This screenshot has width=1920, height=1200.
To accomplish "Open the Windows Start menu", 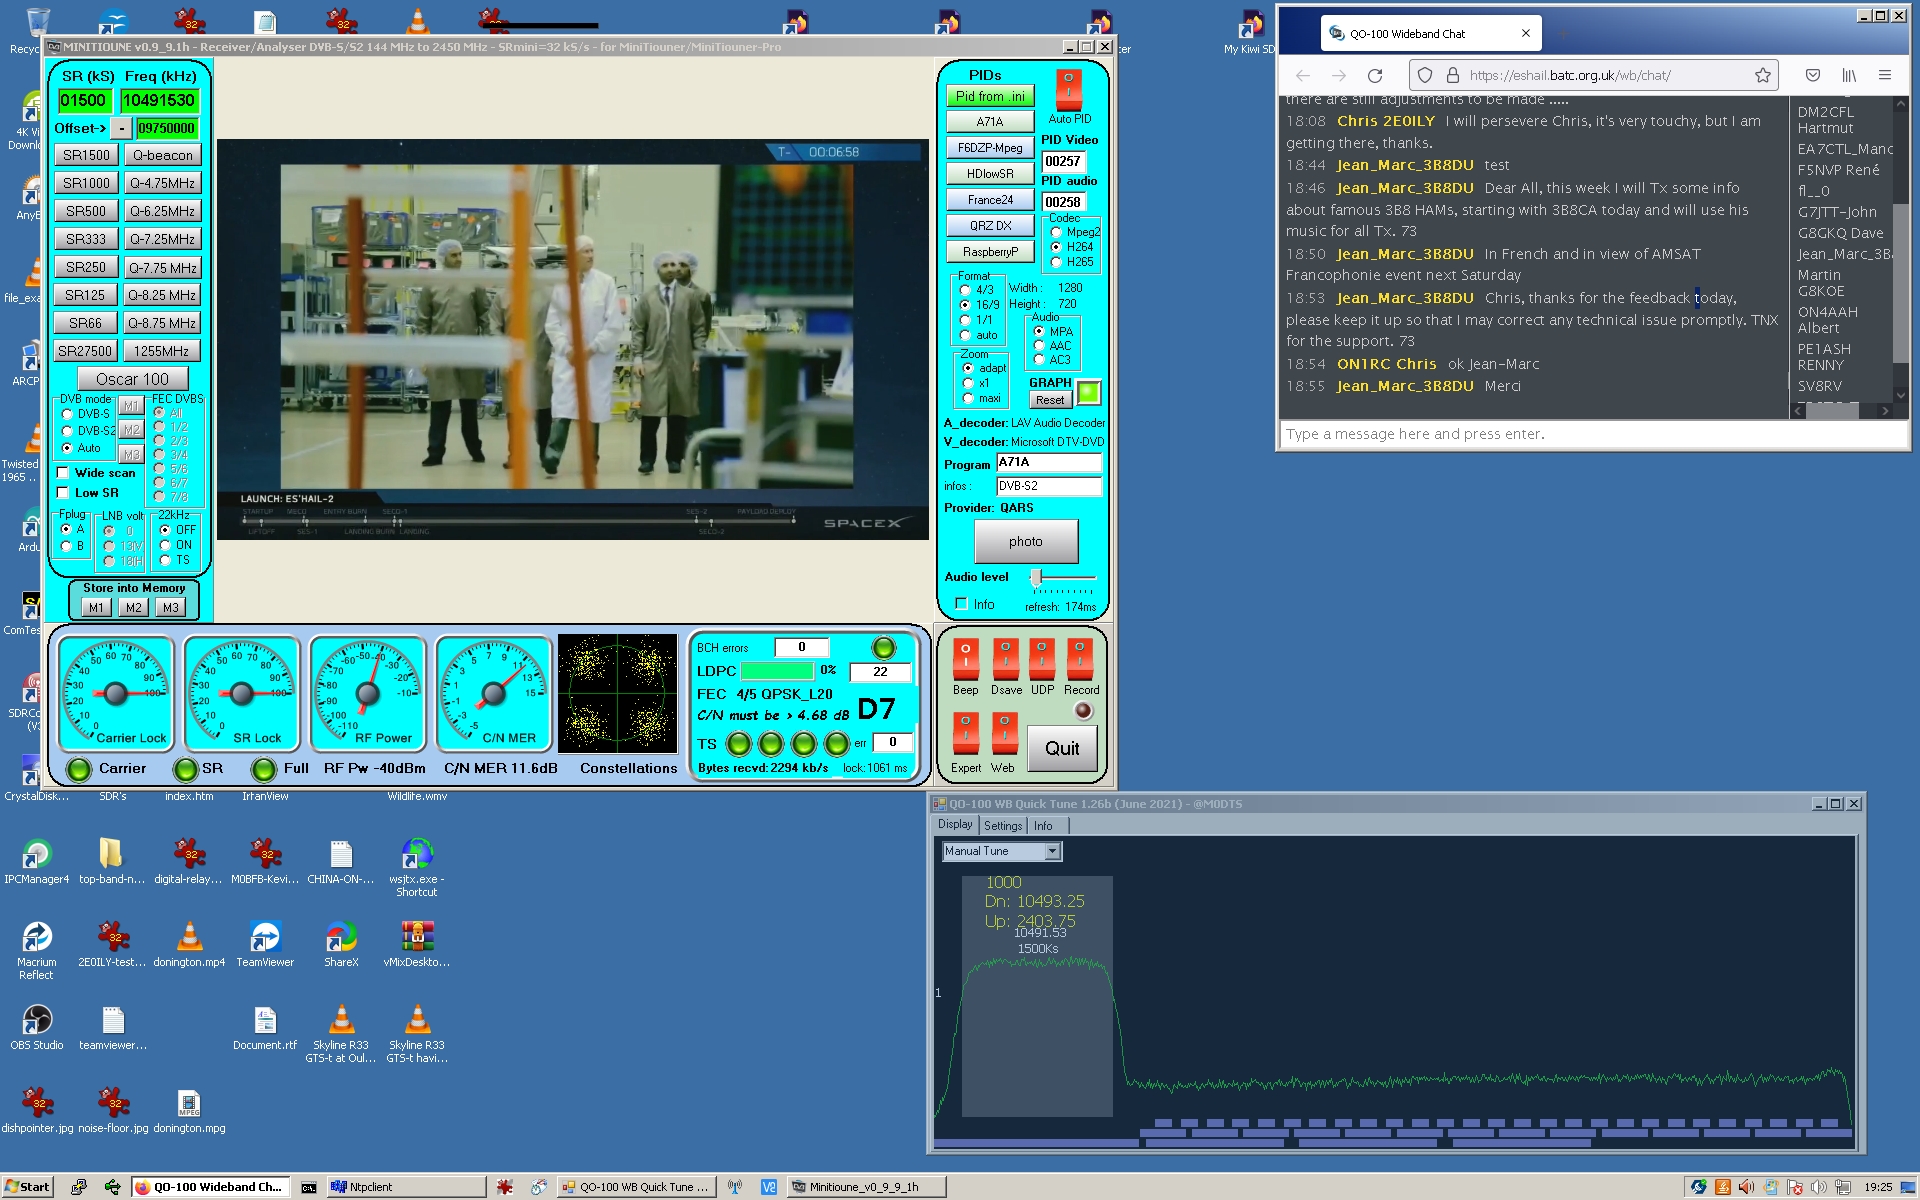I will 27,1187.
